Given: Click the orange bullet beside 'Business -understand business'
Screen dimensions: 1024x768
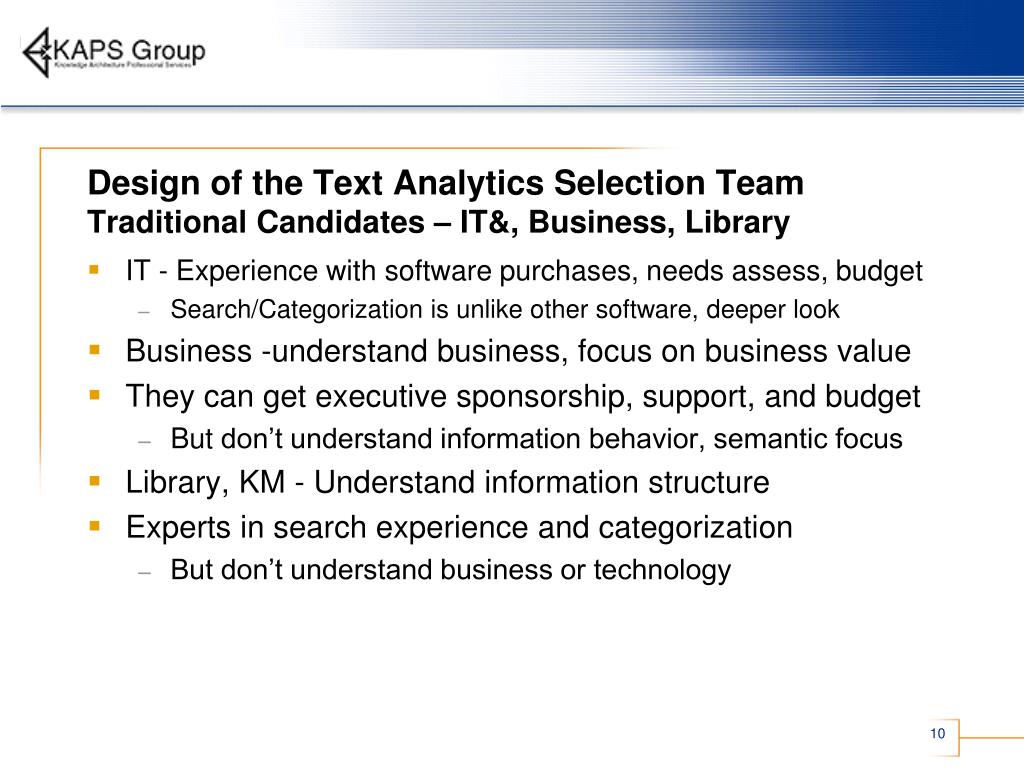Looking at the screenshot, I should (95, 349).
